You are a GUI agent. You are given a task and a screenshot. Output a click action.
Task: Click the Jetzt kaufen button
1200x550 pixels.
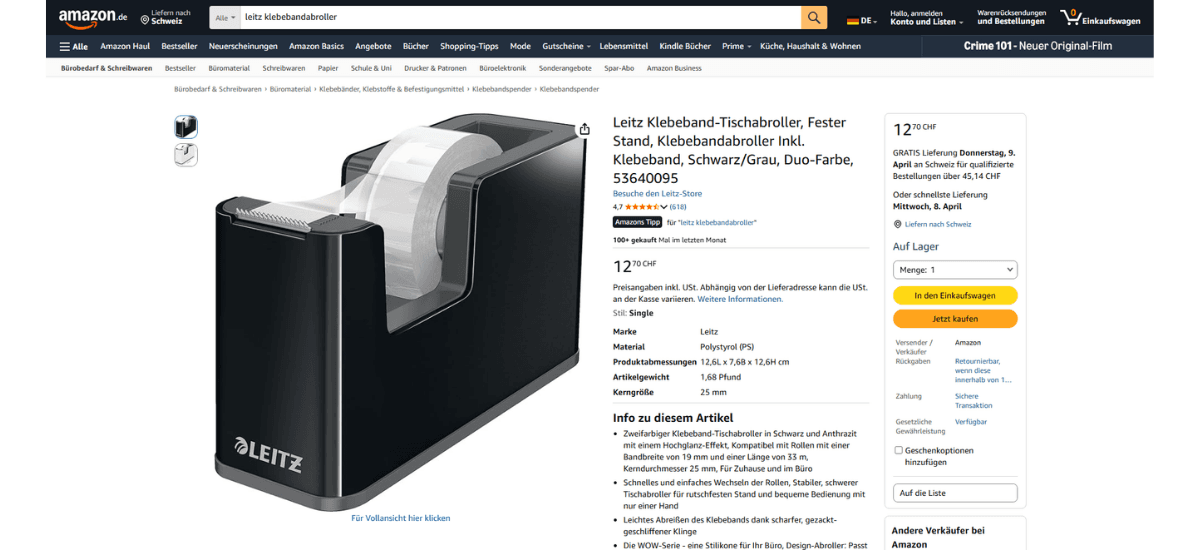[x=955, y=319]
